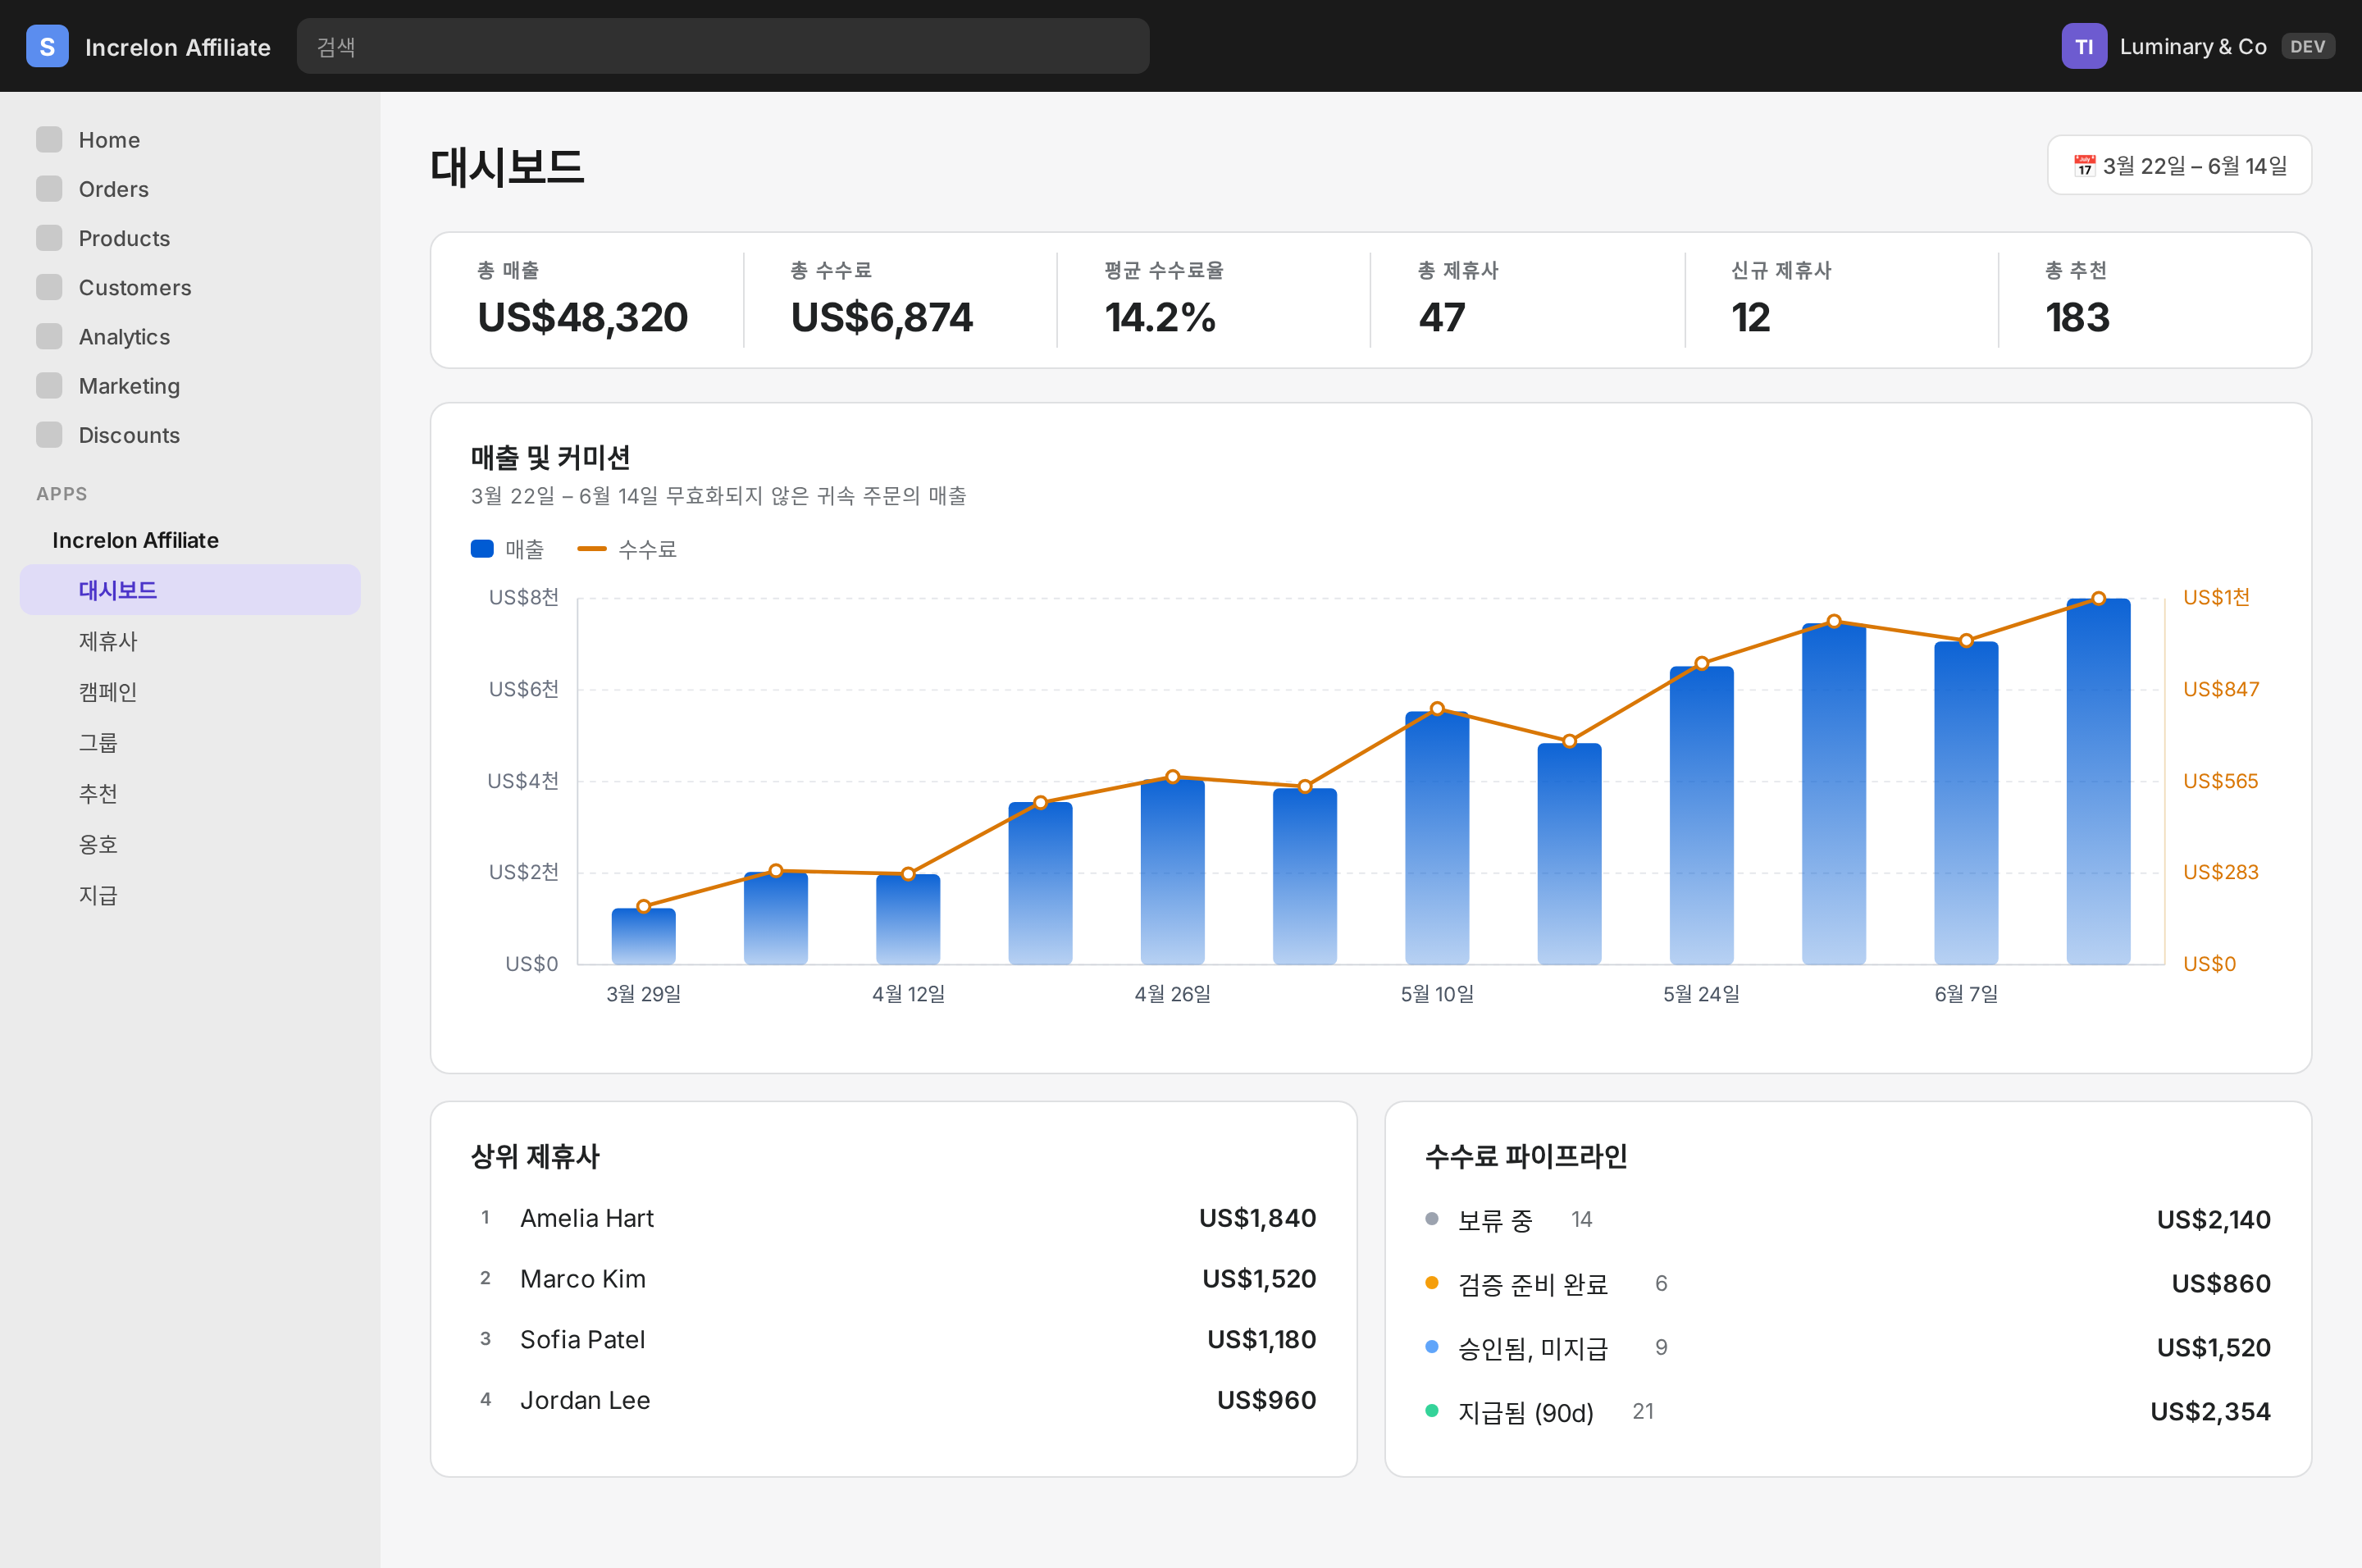Screen dimensions: 2362x1568
Task: Open 추천 page in sidebar
Action: pyautogui.click(x=190, y=793)
